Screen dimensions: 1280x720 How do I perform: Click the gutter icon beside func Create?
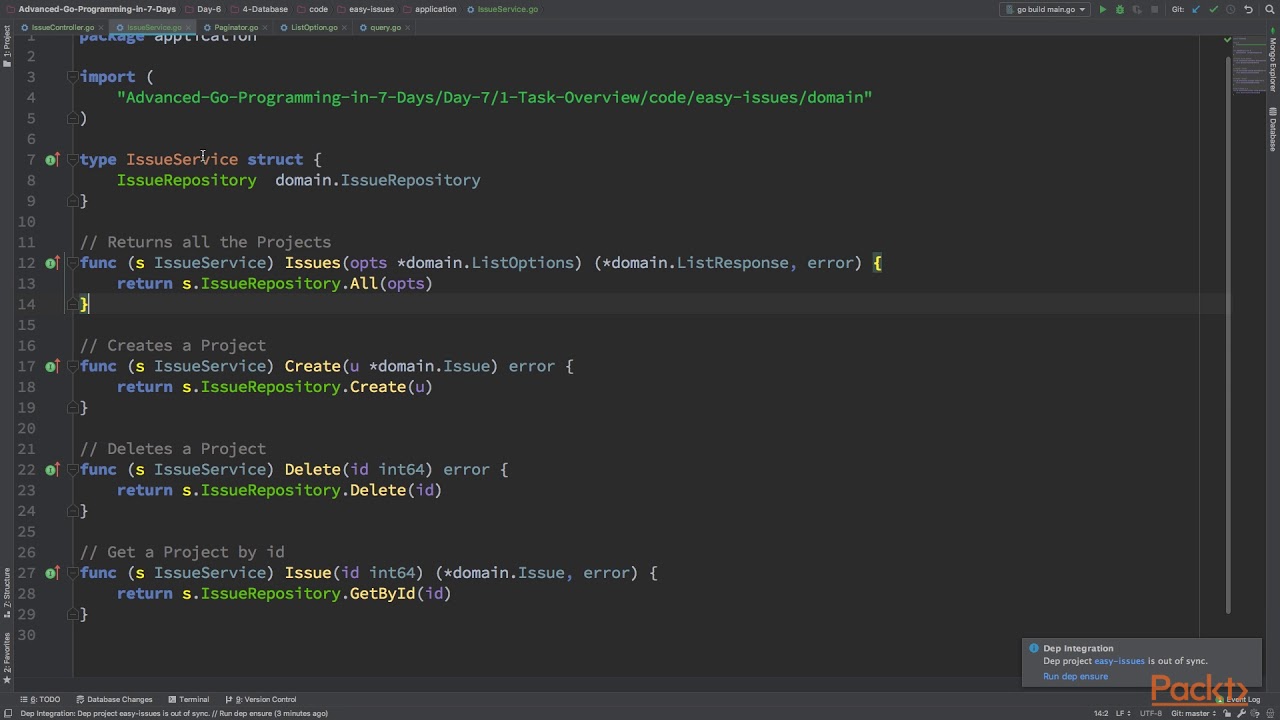click(52, 366)
